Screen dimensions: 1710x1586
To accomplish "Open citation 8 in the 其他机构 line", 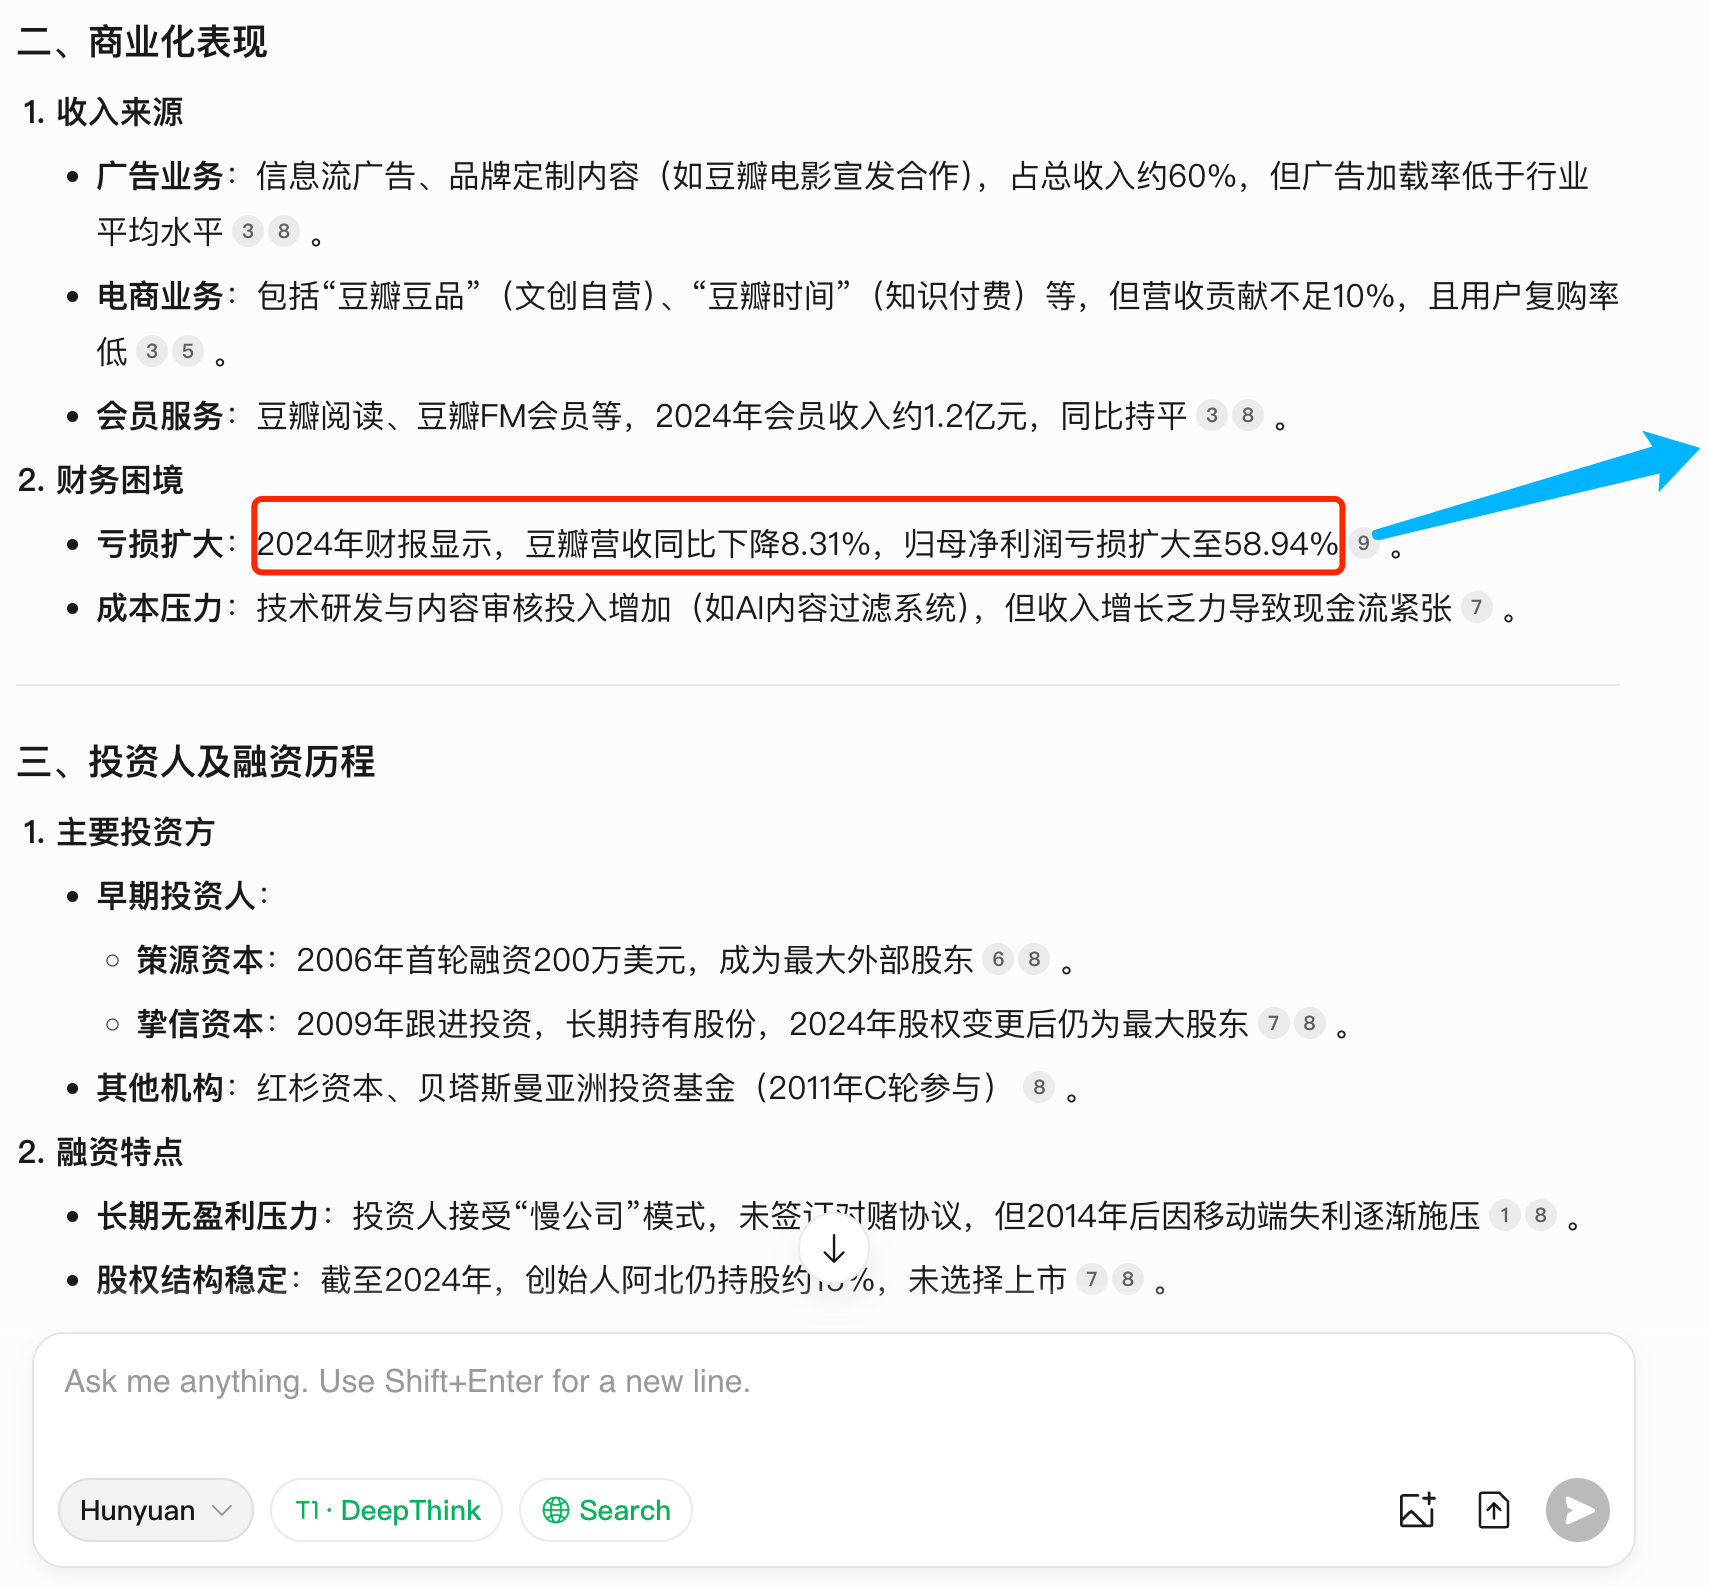I will tap(1039, 1087).
